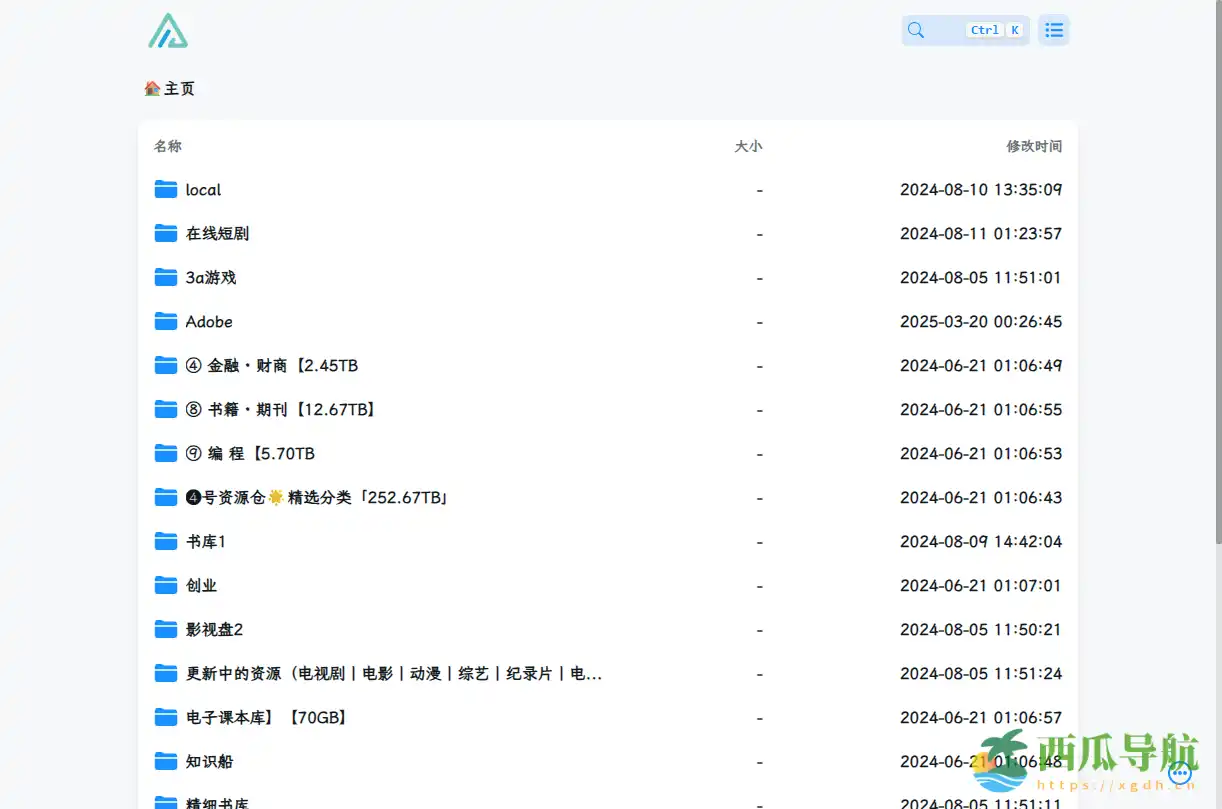Click the folder icon beside 书库1
This screenshot has height=809, width=1222.
click(166, 542)
